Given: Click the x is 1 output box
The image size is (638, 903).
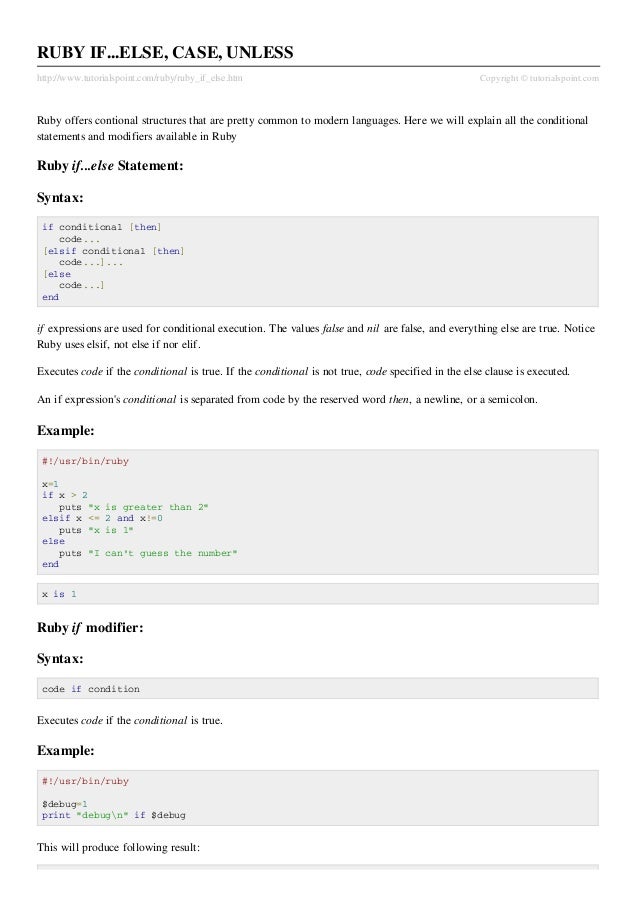Looking at the screenshot, I should click(318, 594).
